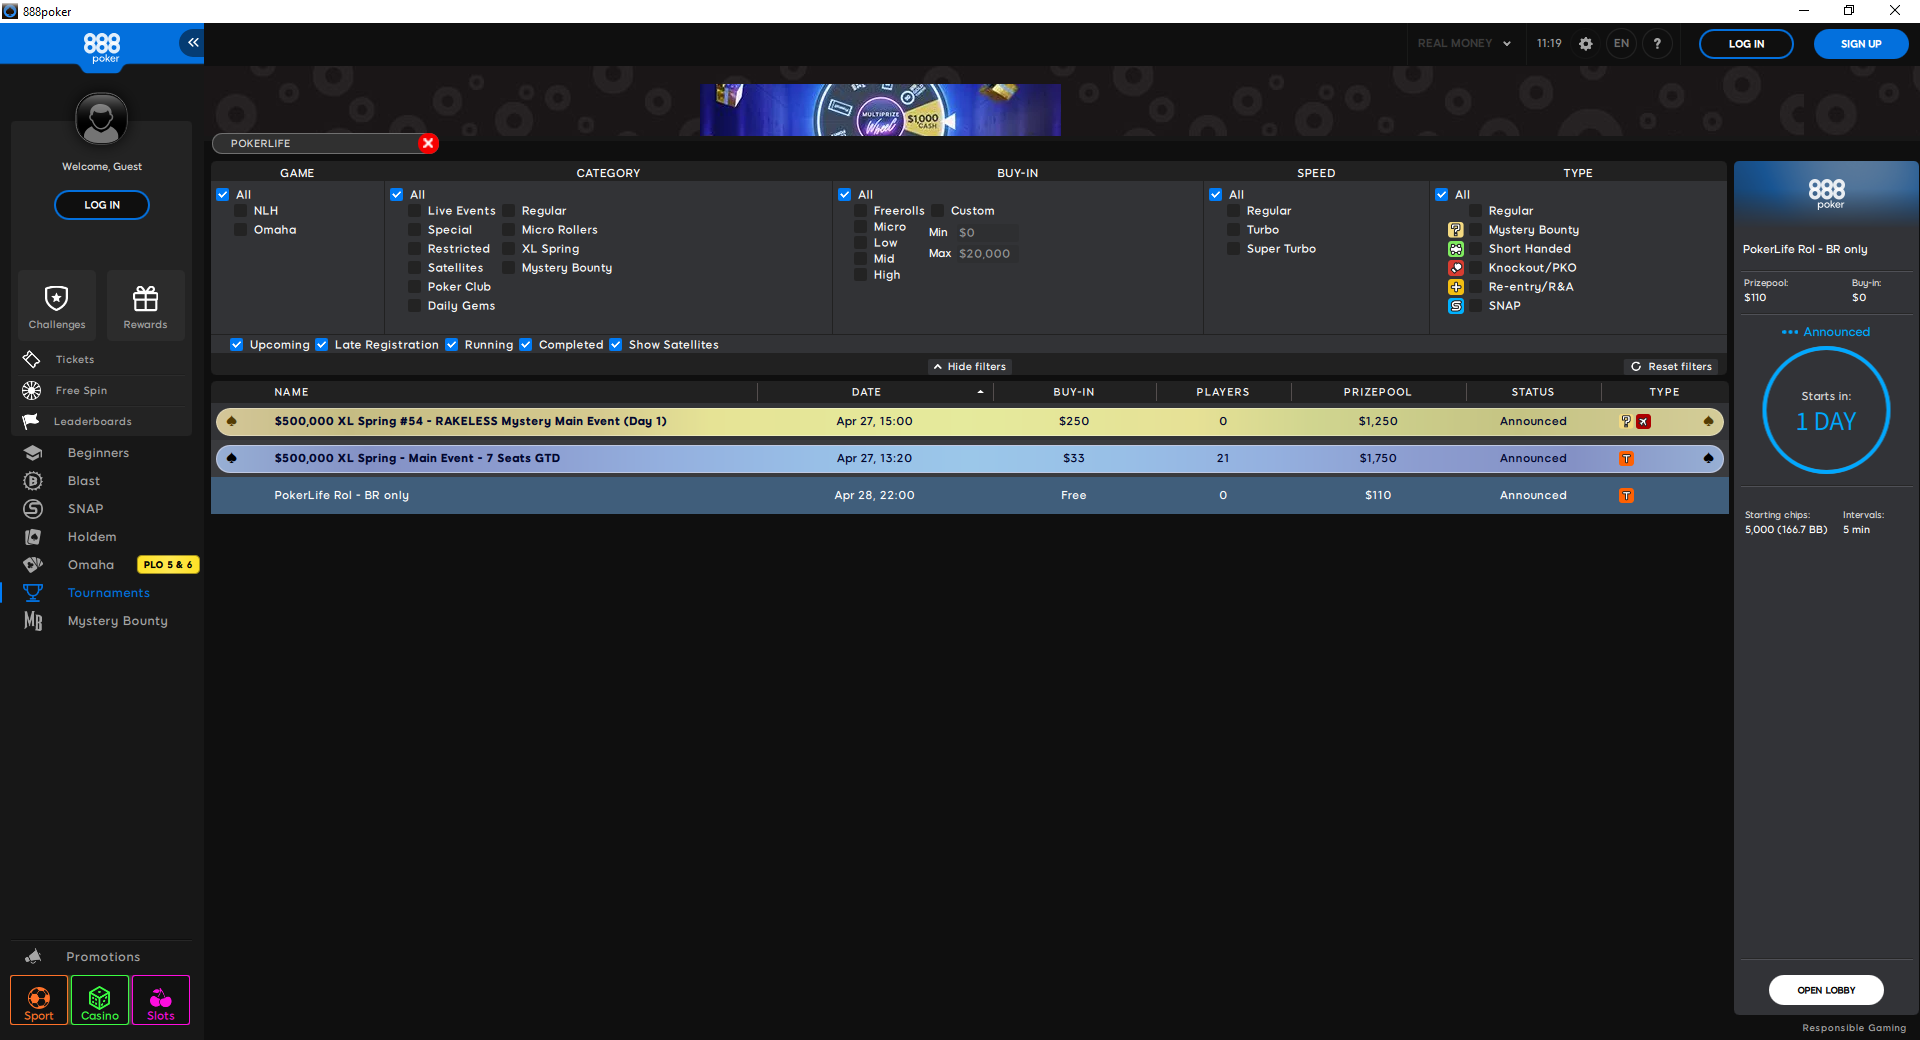Screen dimensions: 1920x1040
Task: Sort tournaments by Prizepool column
Action: tap(1377, 392)
